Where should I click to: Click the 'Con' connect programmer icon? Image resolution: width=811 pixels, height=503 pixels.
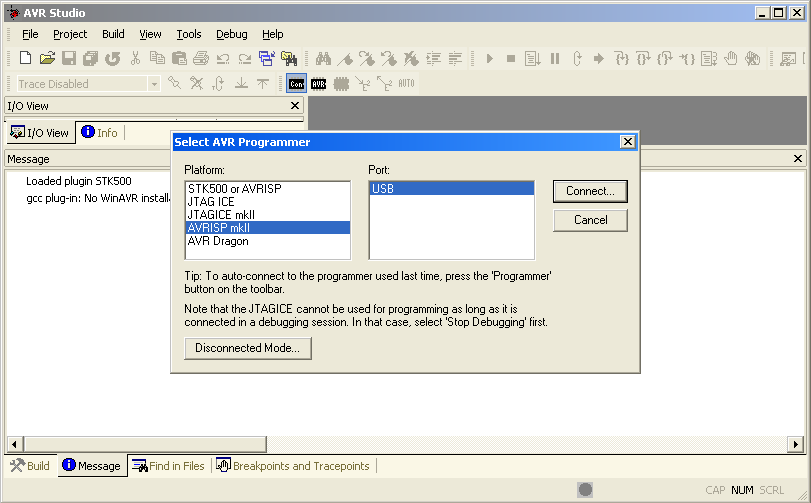(x=296, y=83)
